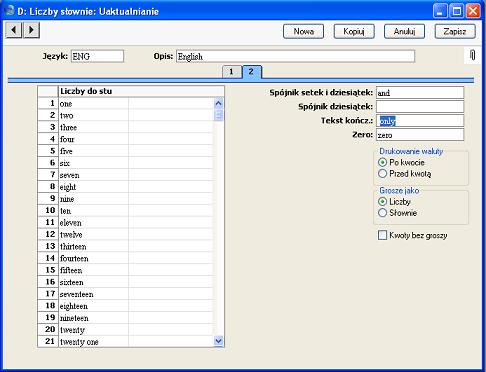Select row 5 cell 'five'
The image size is (486, 372).
(93, 151)
